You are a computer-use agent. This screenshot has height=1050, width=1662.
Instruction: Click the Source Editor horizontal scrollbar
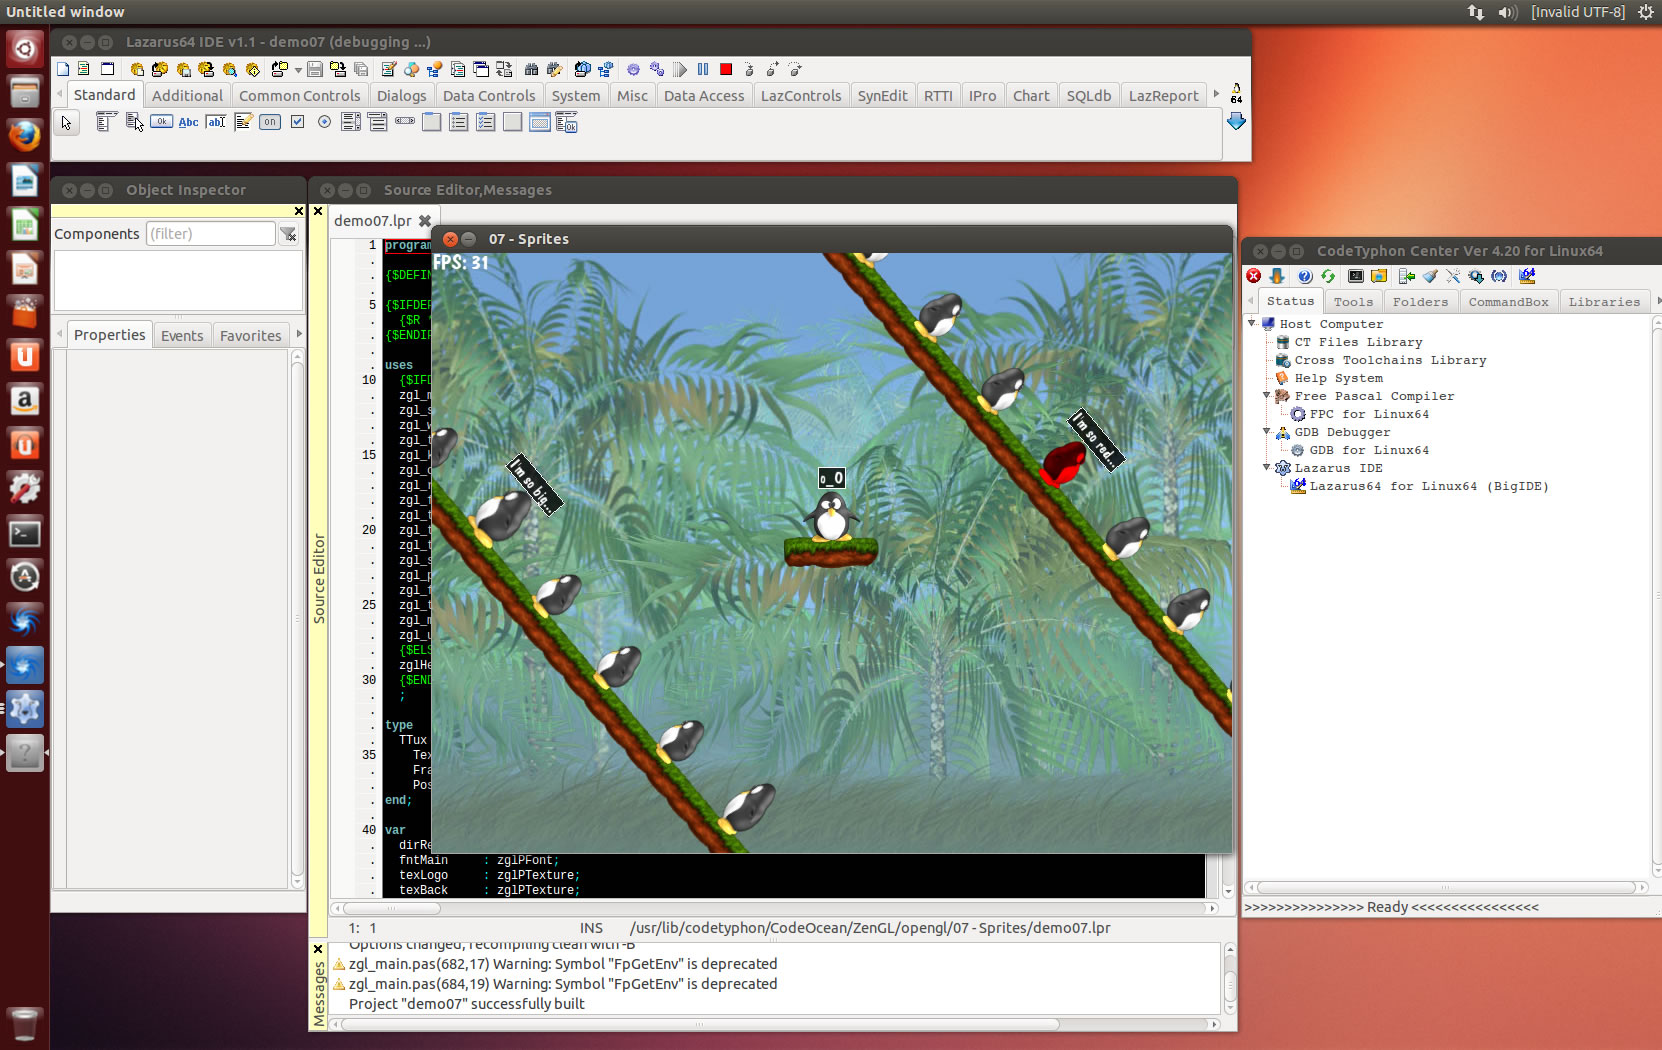pos(771,908)
